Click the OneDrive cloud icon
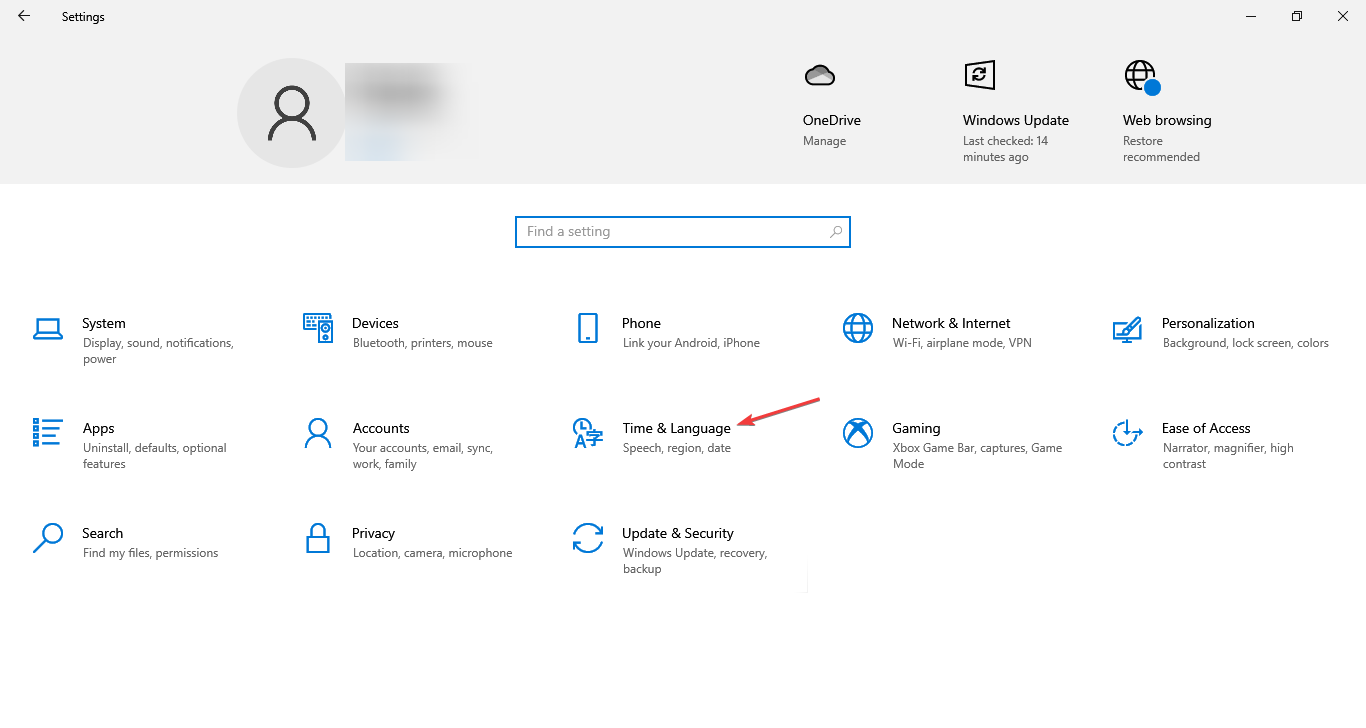The image size is (1366, 728). [820, 75]
